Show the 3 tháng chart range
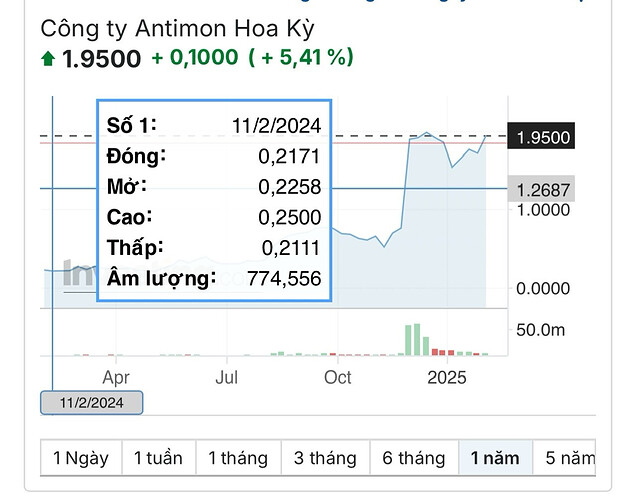Screen dimensions: 636x500 325,458
